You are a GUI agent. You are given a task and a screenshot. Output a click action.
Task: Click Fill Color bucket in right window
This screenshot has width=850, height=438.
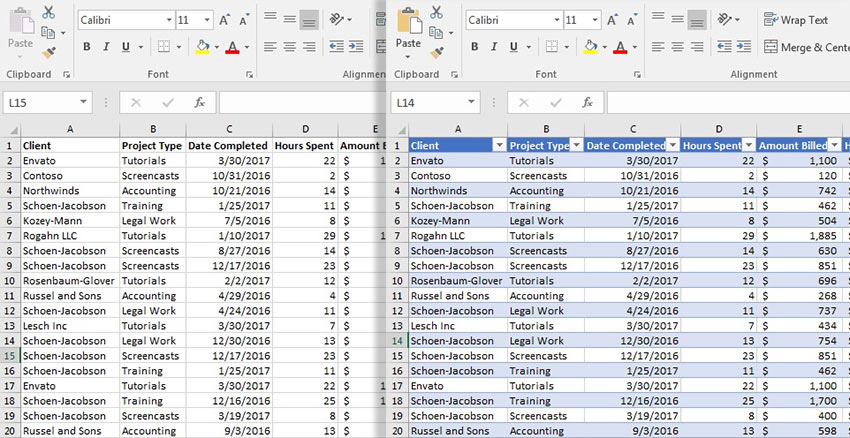tap(591, 47)
